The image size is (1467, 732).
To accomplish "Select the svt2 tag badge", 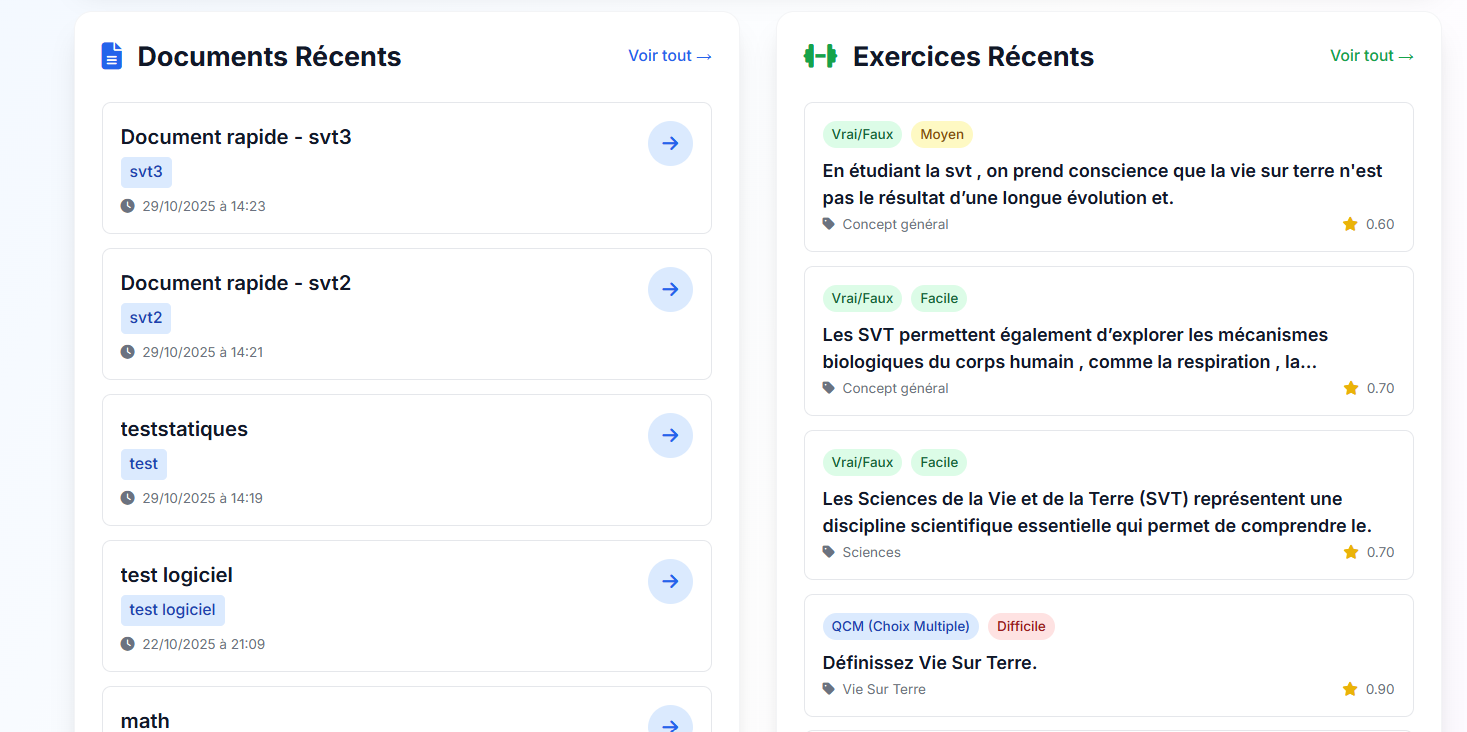I will pos(146,318).
